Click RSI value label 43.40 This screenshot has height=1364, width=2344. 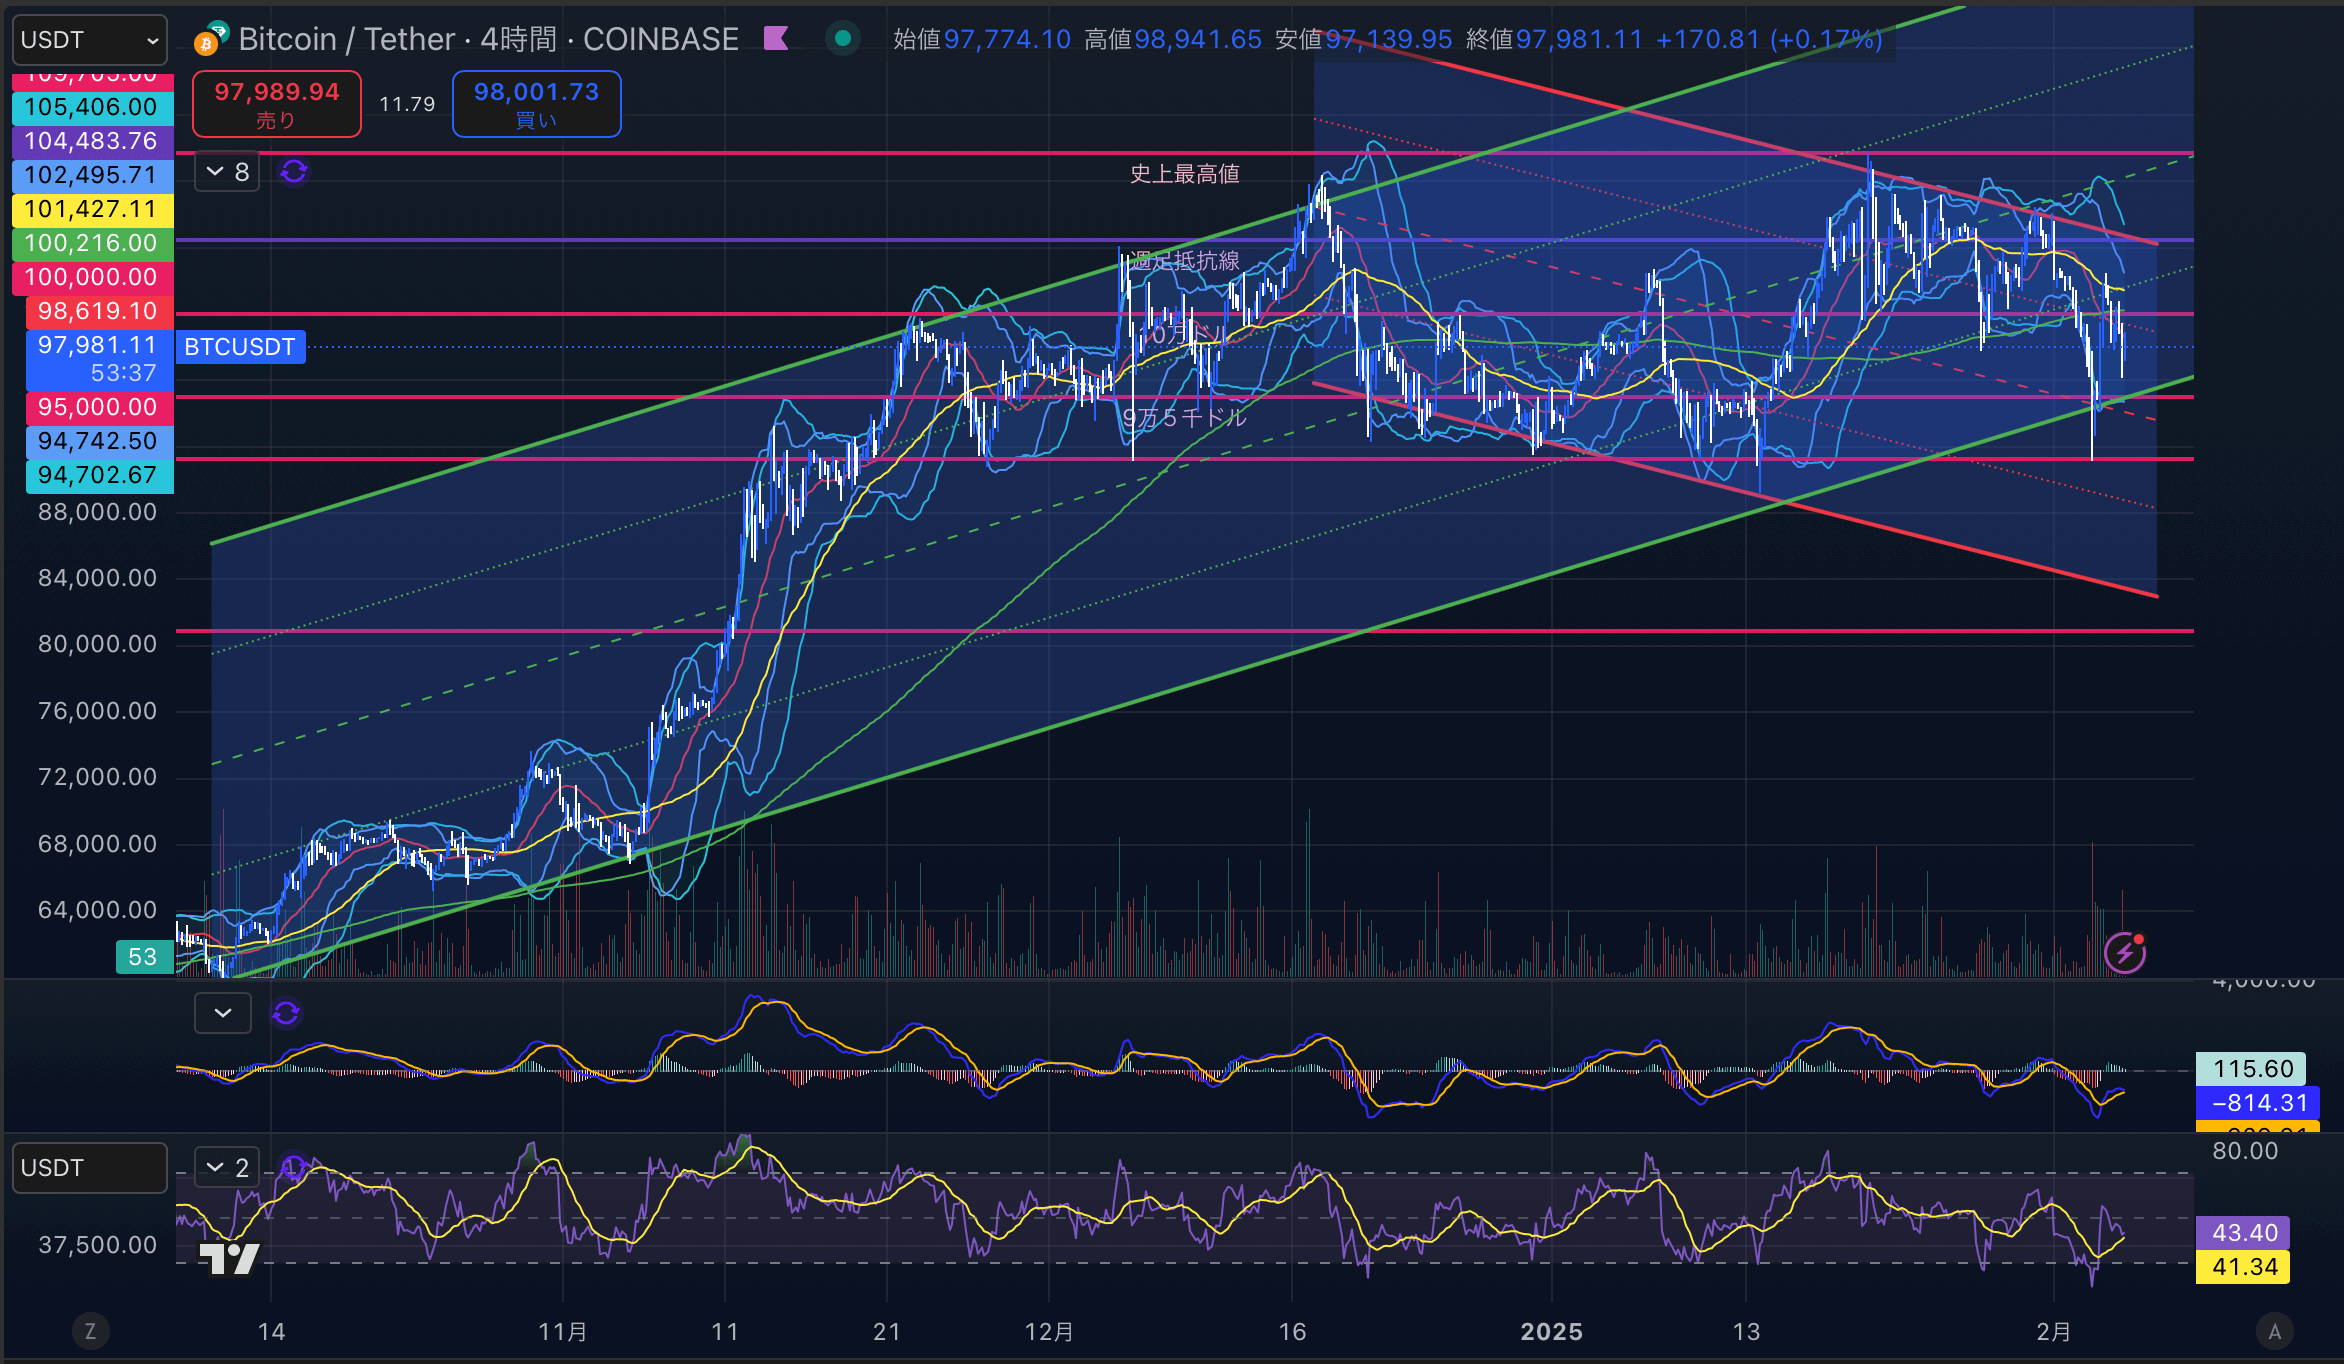pos(2243,1233)
